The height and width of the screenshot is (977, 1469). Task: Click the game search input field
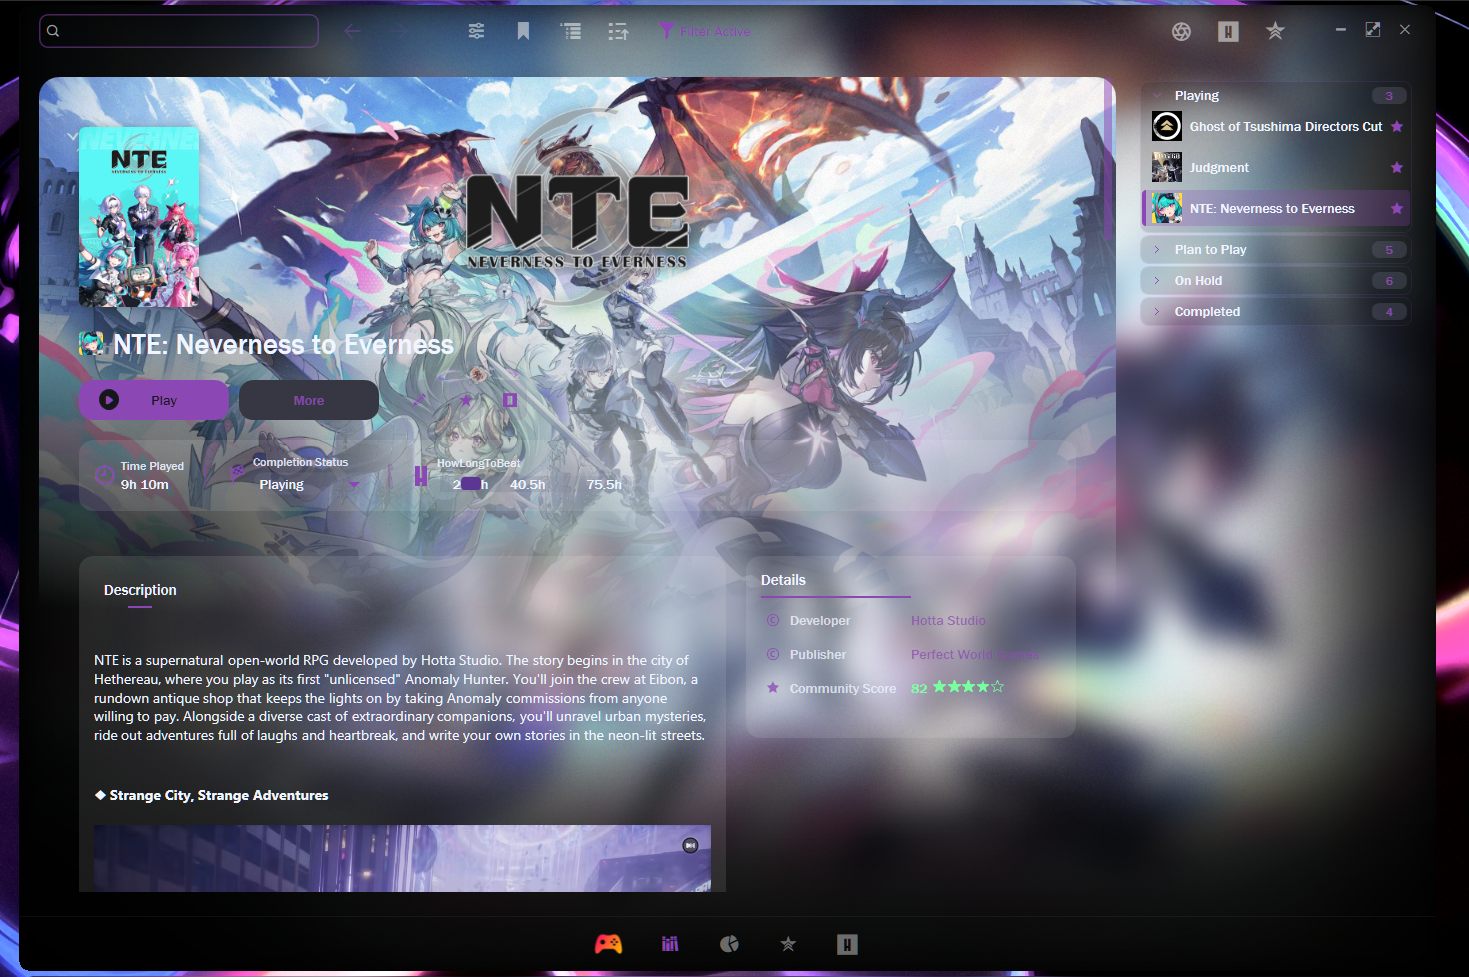pos(179,31)
